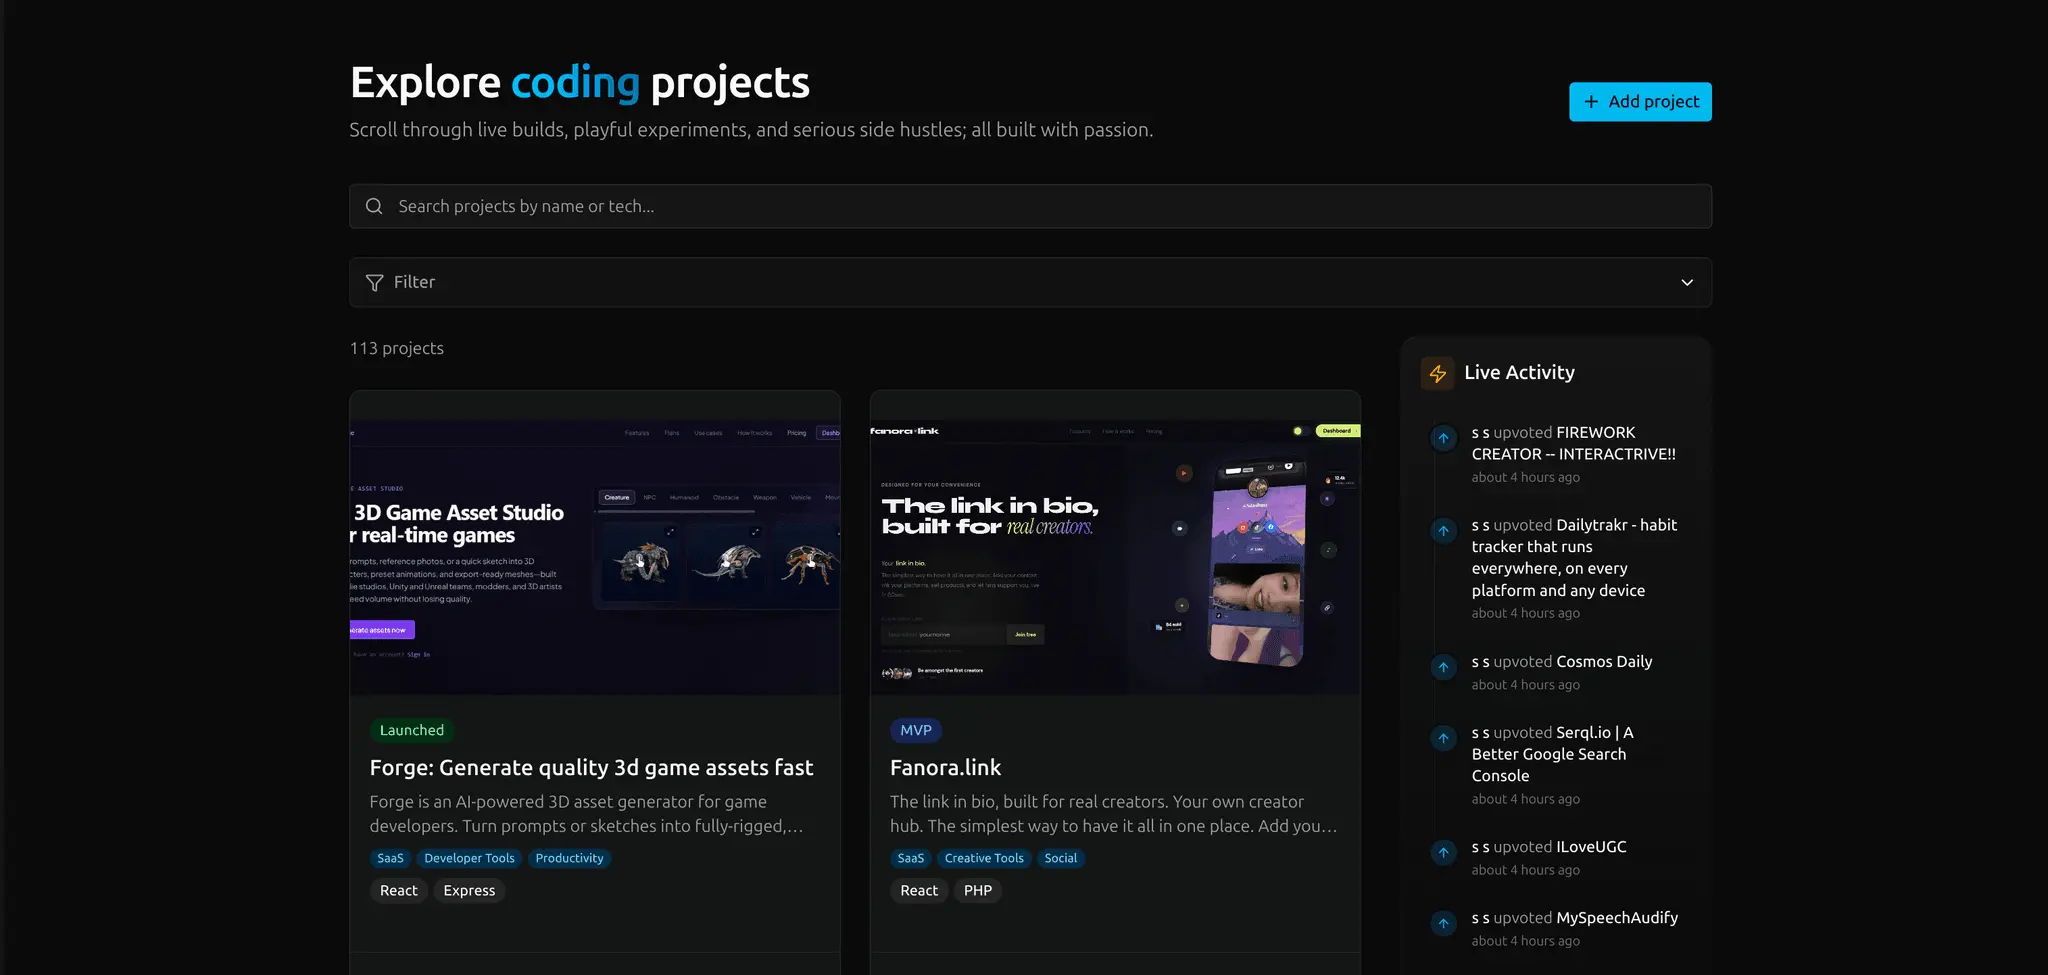Screen dimensions: 2048x975
Task: Click upvote icon beside MySpeechAudify activity
Action: [x=1443, y=923]
